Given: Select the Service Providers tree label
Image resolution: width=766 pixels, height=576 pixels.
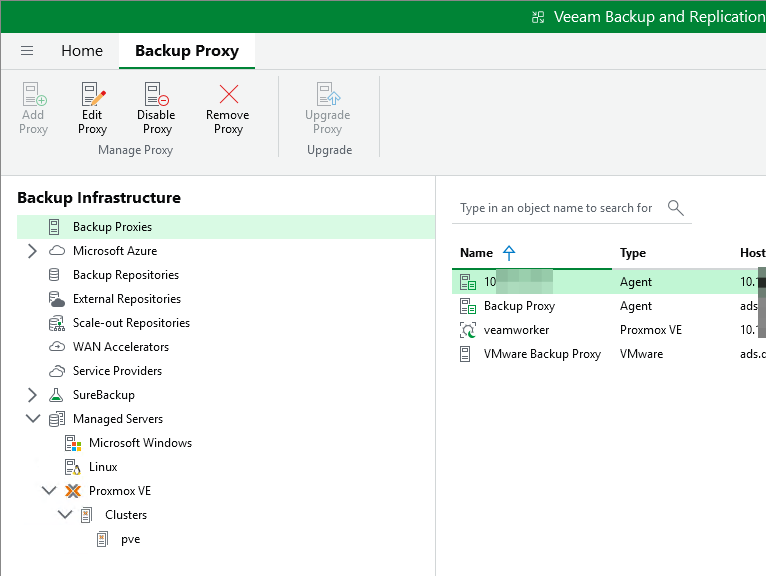Looking at the screenshot, I should (x=117, y=370).
